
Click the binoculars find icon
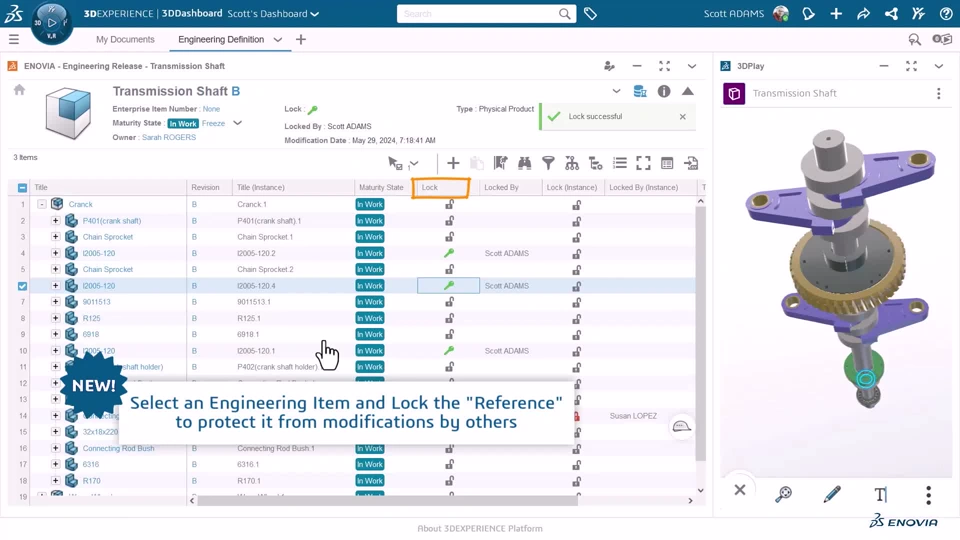[525, 163]
